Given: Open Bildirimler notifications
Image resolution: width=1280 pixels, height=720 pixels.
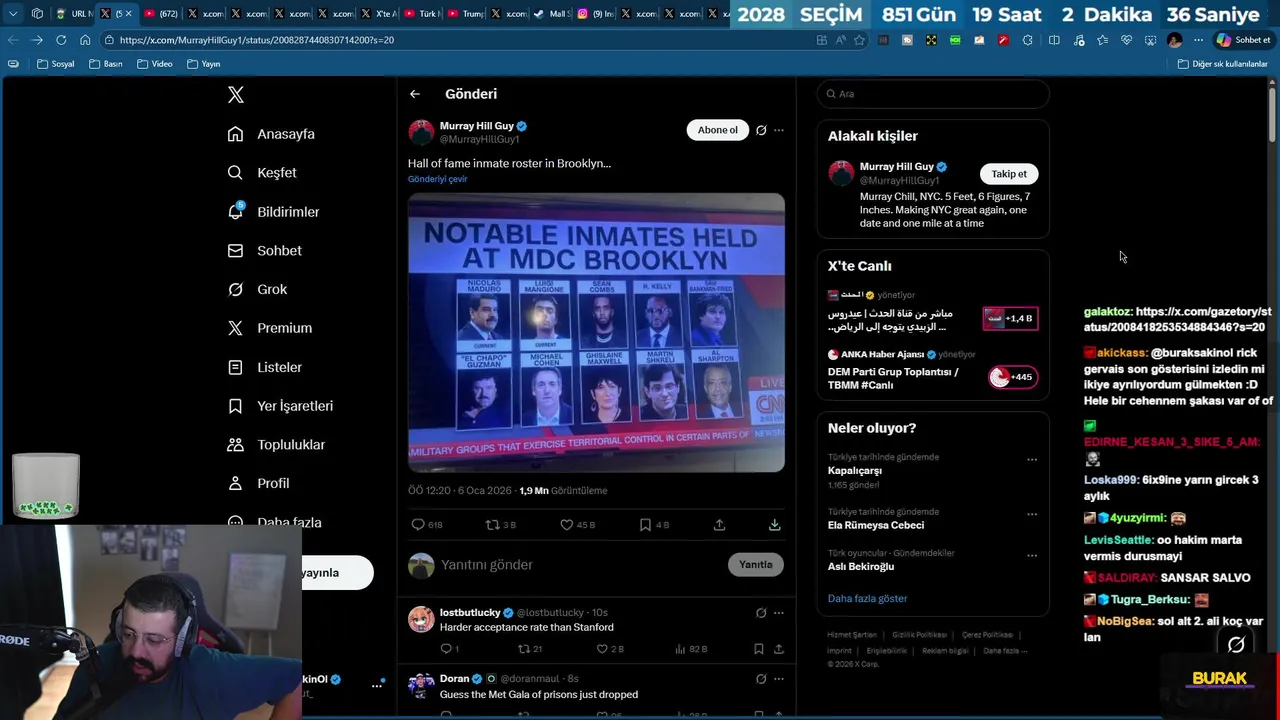Looking at the screenshot, I should [x=273, y=212].
